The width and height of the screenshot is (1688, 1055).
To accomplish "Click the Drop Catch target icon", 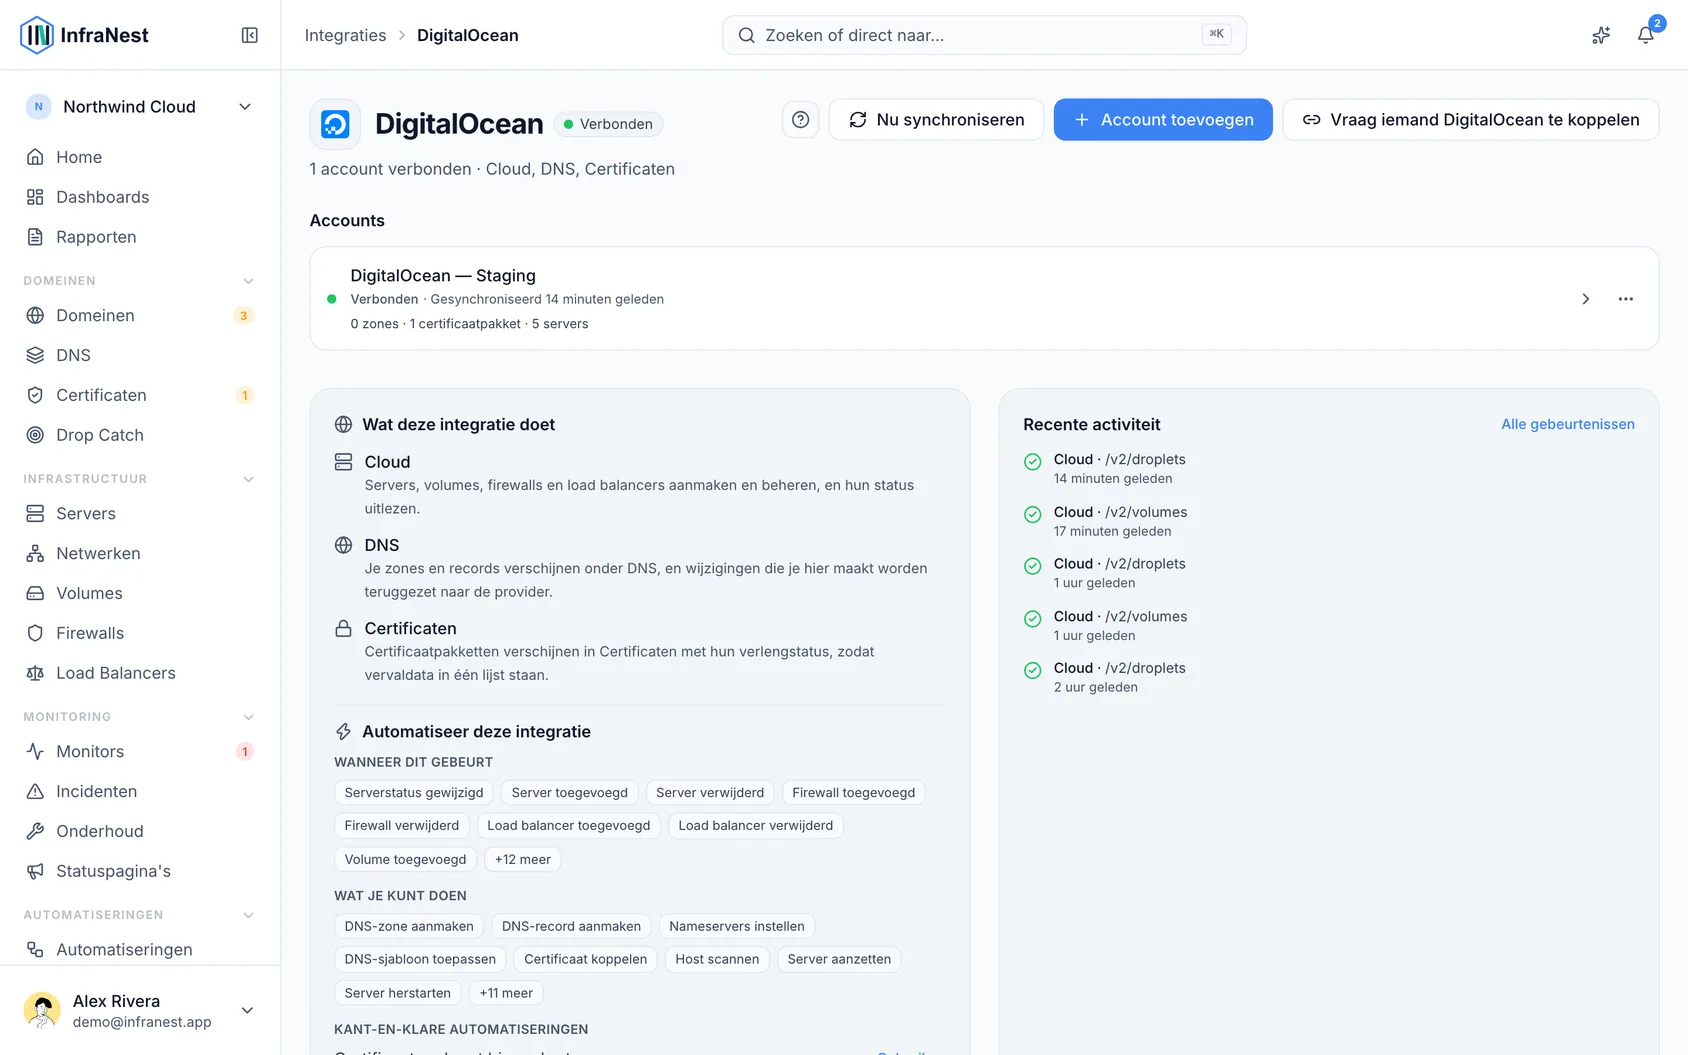I will pos(35,435).
